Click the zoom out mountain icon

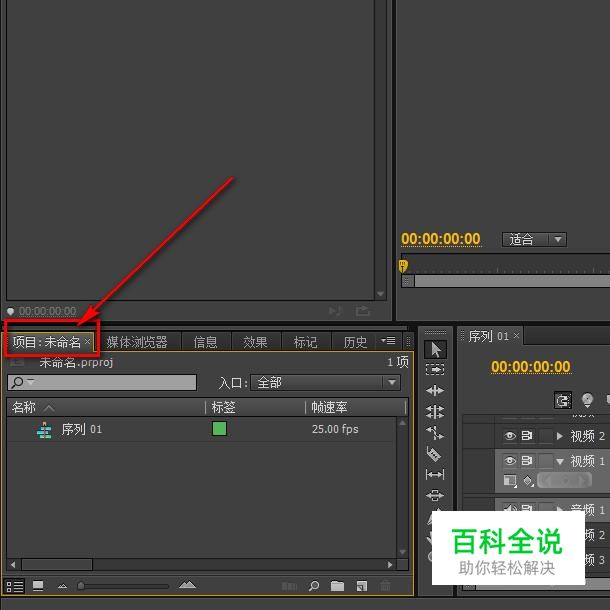click(x=62, y=586)
